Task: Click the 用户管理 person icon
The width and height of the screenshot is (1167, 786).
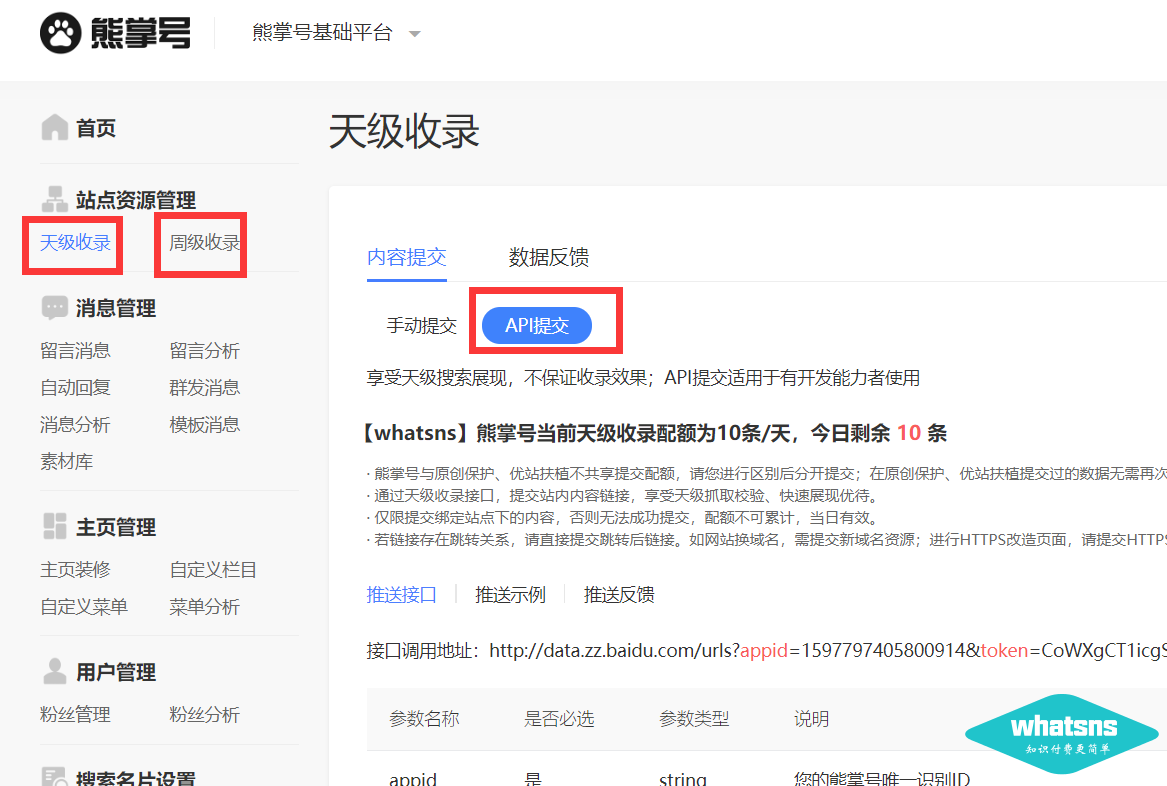Action: 54,672
